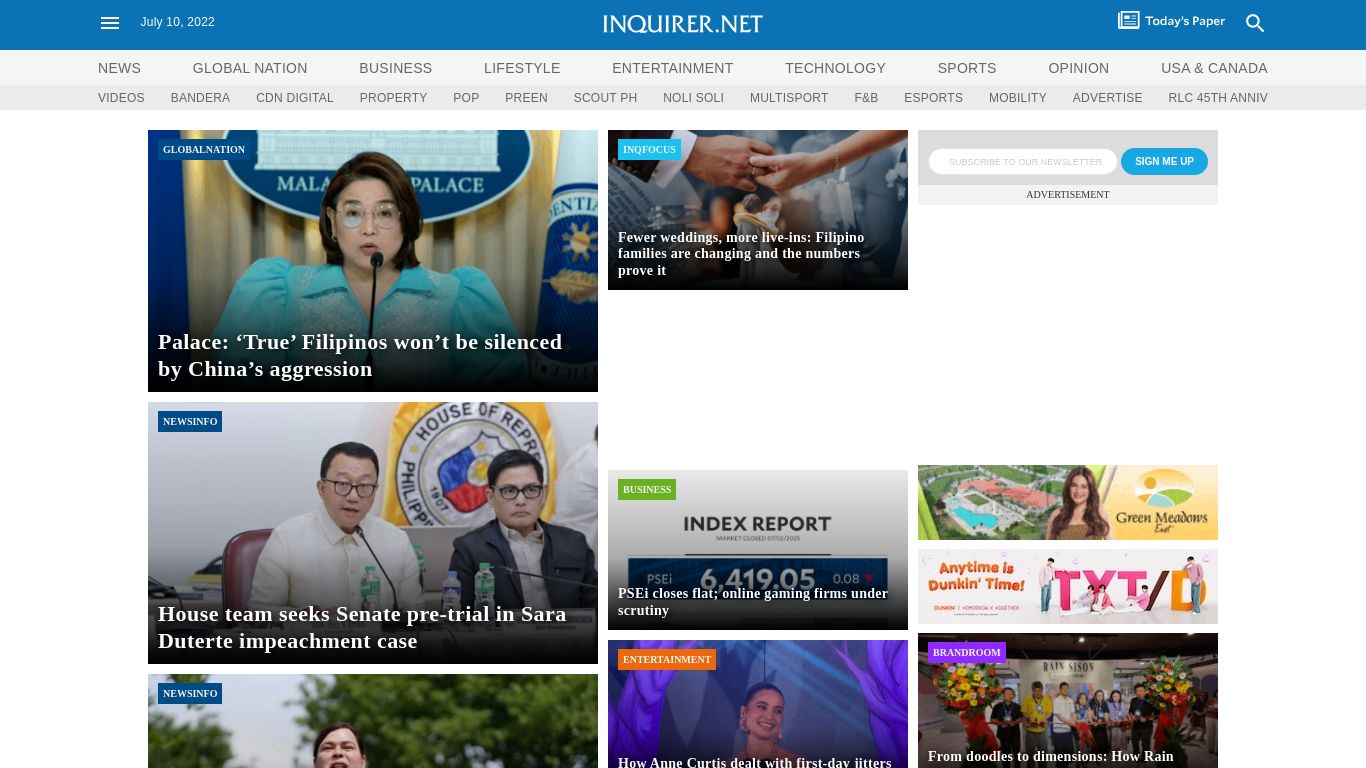Click the SIGN ME UP button
Screen dimensions: 1366x768
pos(1164,162)
